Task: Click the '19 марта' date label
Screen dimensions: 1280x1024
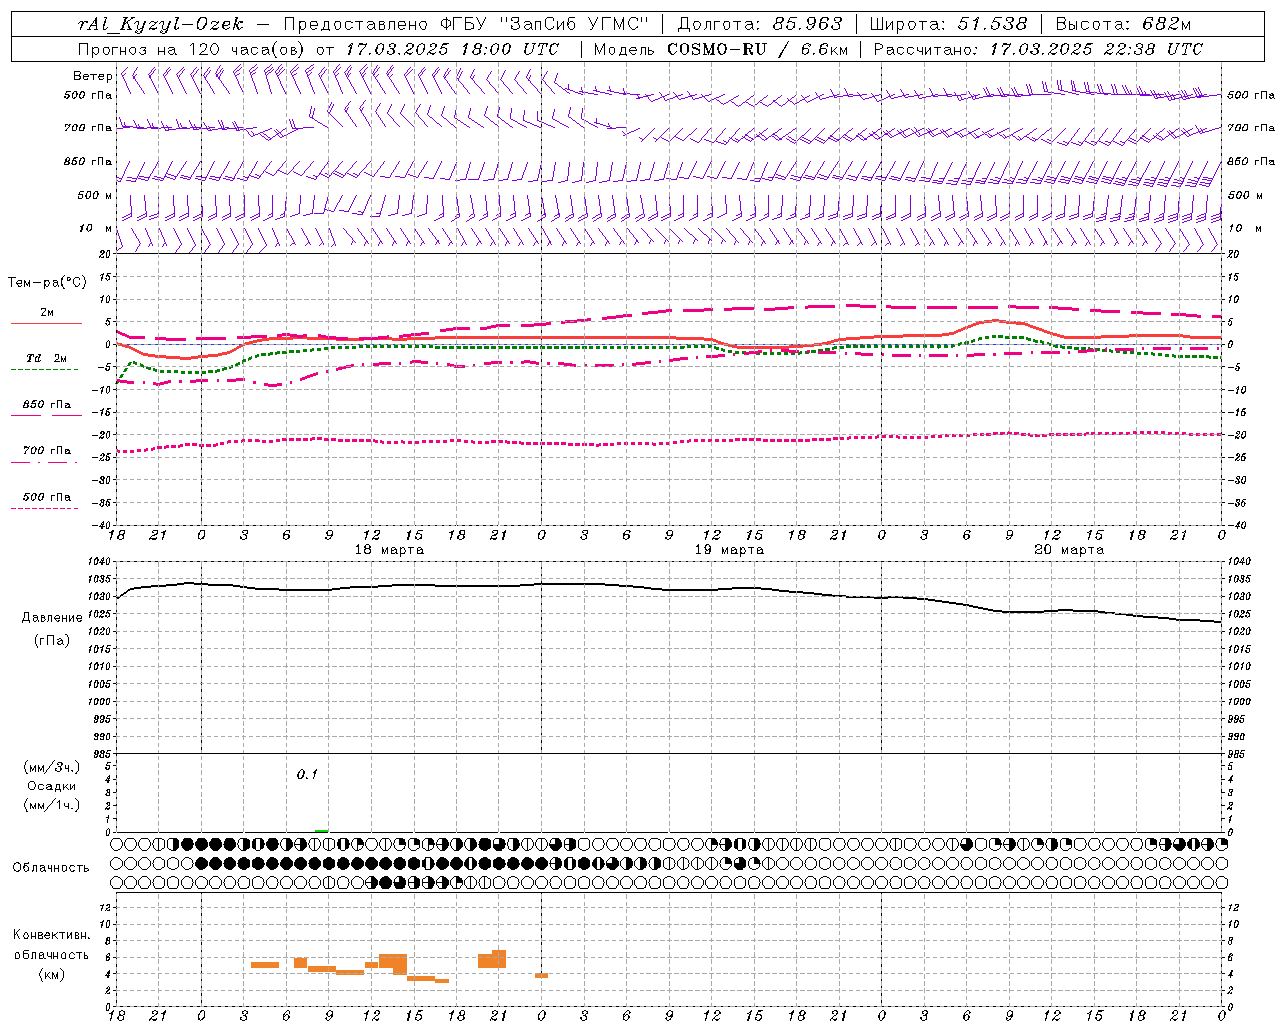Action: [729, 550]
